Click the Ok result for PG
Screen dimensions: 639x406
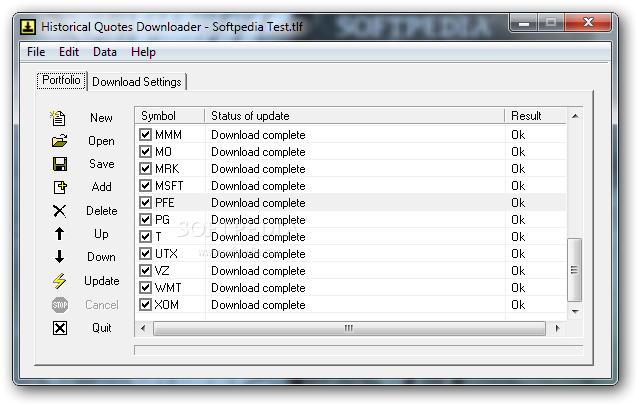pos(518,220)
